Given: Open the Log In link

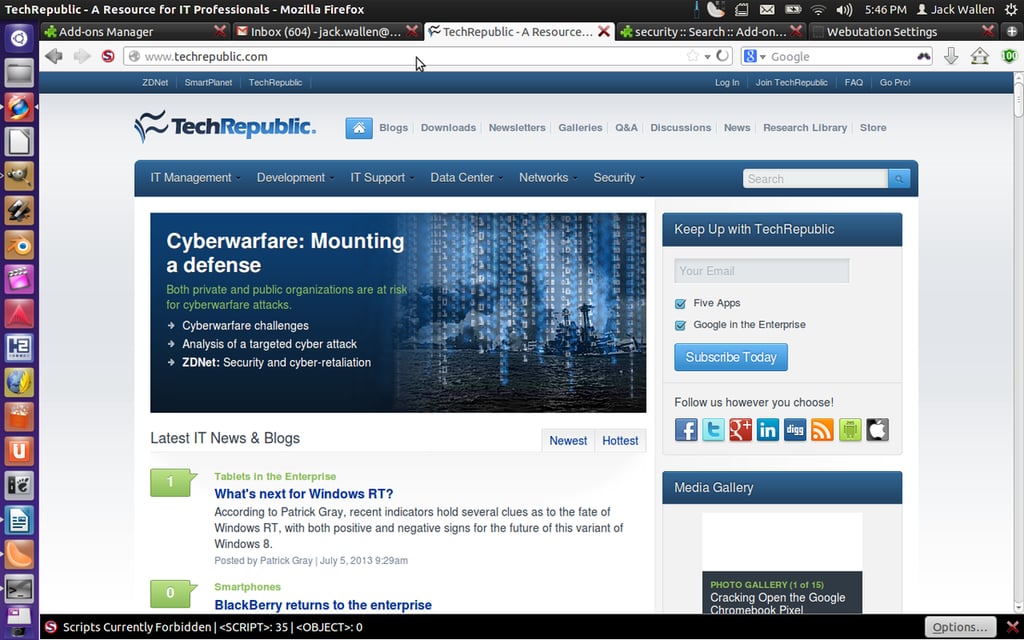Looking at the screenshot, I should (727, 82).
